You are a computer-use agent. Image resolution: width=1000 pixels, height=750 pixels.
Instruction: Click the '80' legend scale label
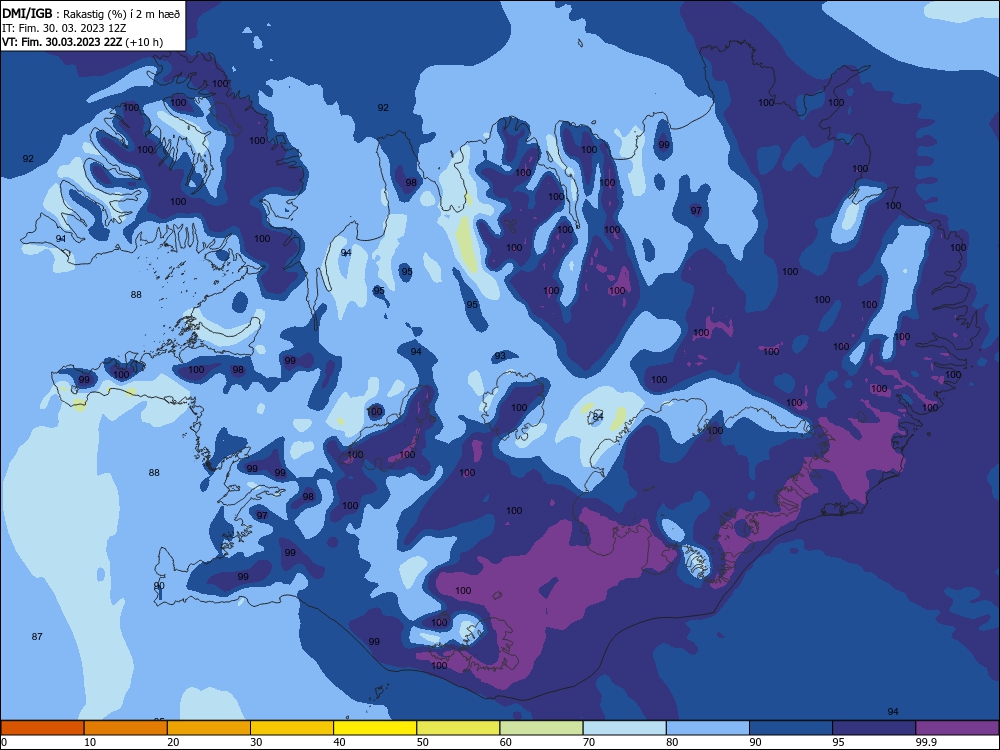tap(672, 742)
